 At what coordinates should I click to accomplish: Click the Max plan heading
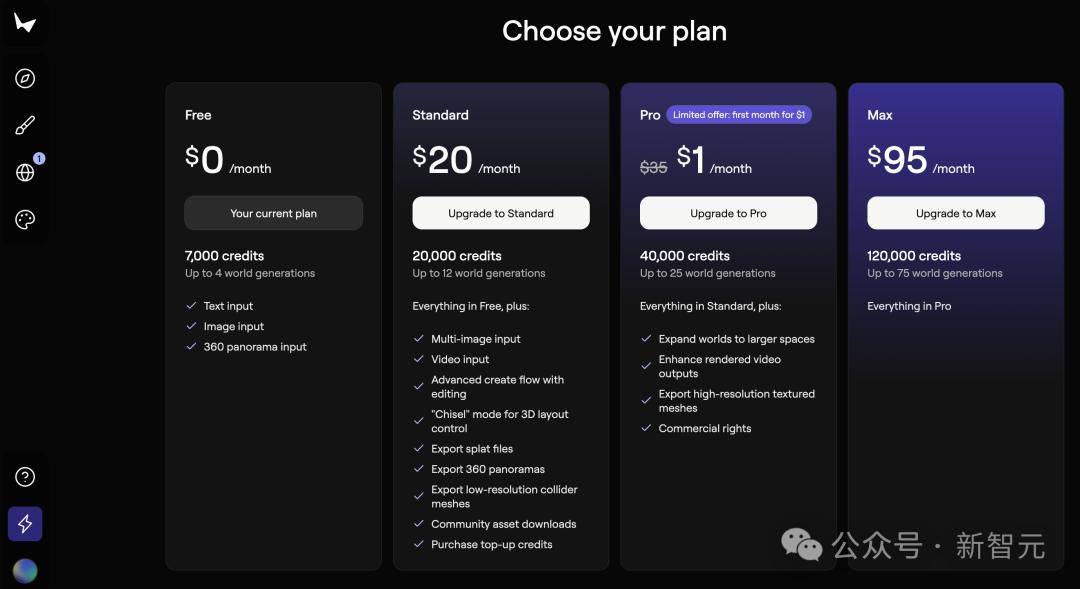coord(880,115)
